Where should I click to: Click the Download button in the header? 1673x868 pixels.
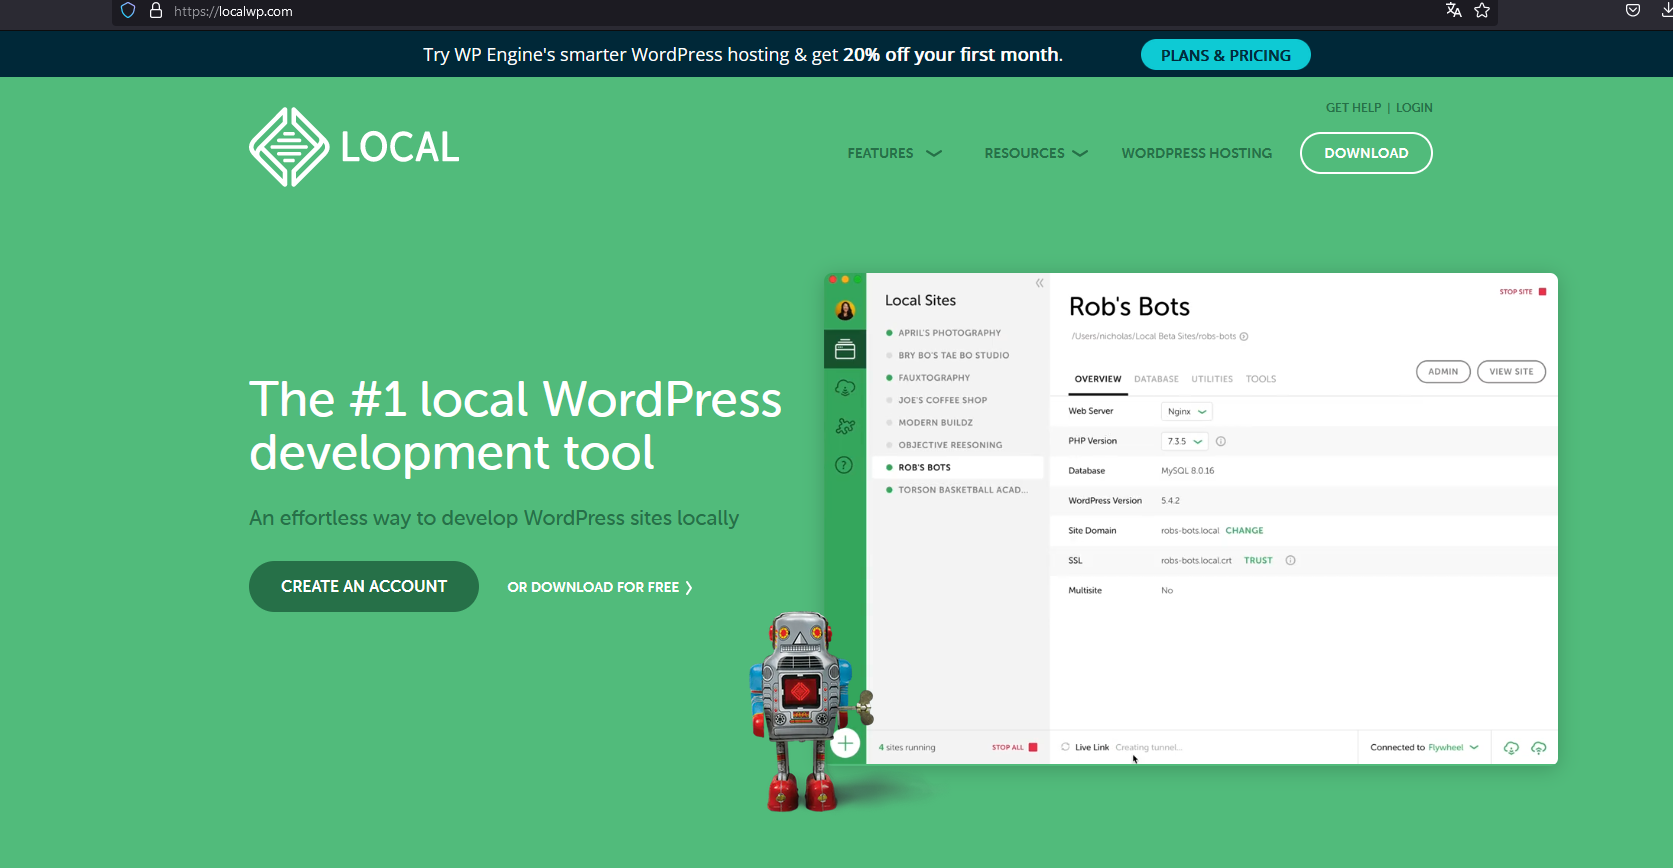point(1366,153)
